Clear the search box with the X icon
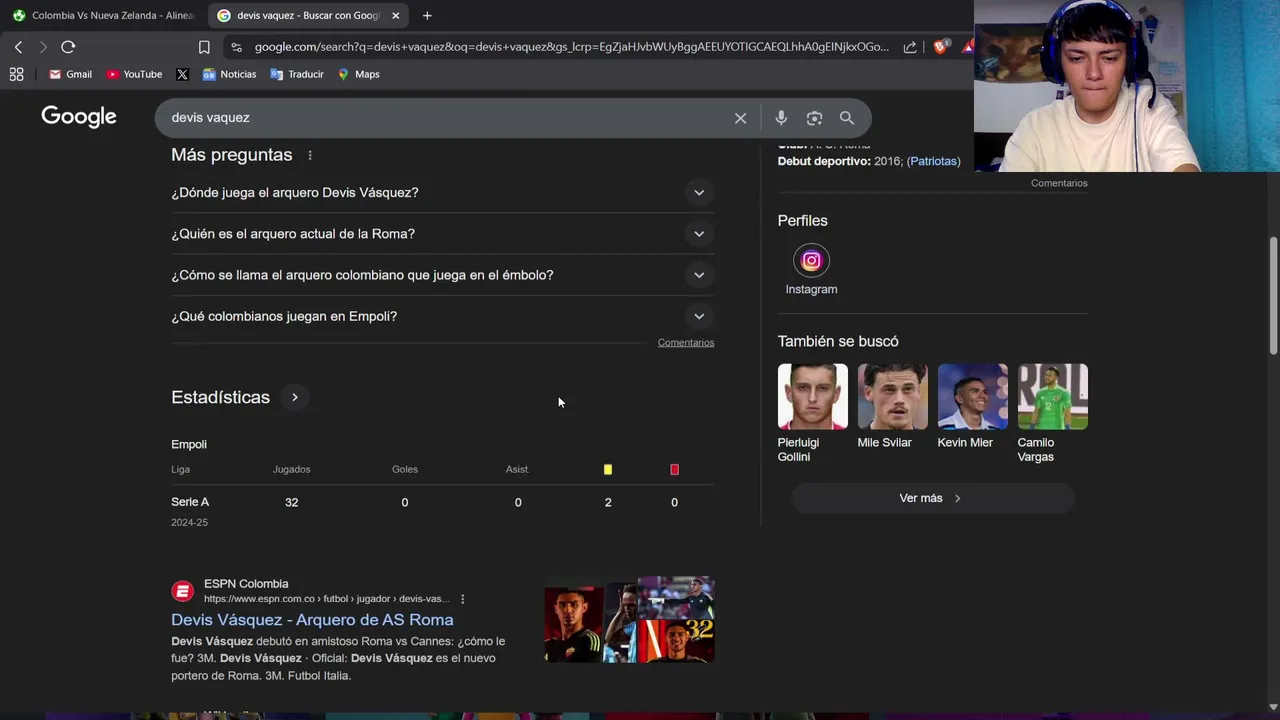Image resolution: width=1280 pixels, height=720 pixels. pyautogui.click(x=740, y=118)
